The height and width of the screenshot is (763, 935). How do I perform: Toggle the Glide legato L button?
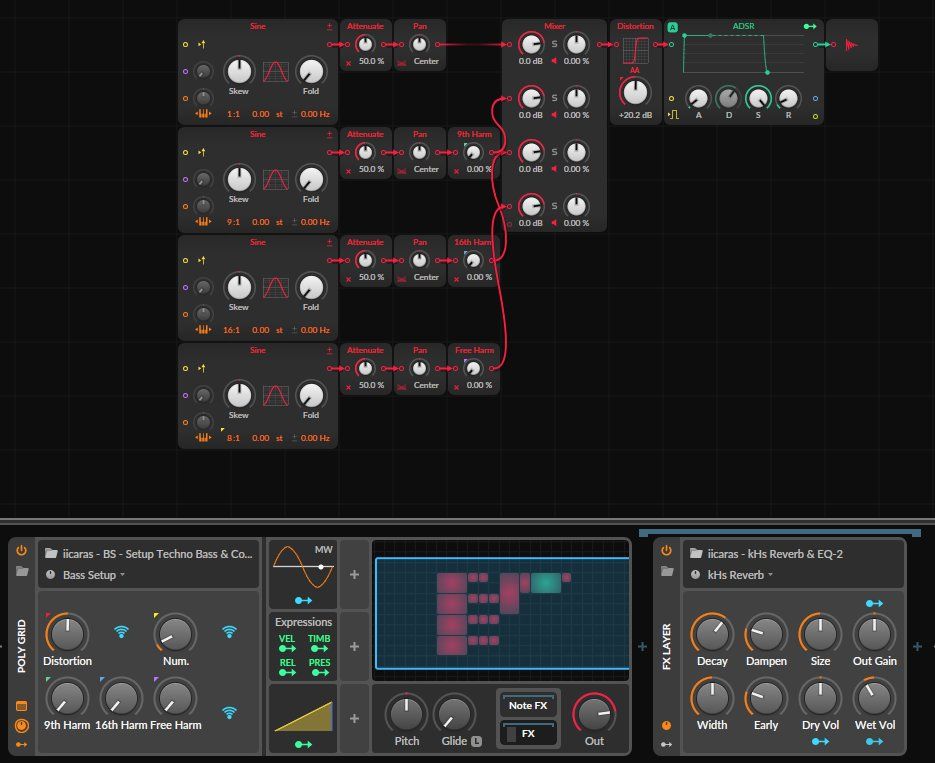coord(476,742)
